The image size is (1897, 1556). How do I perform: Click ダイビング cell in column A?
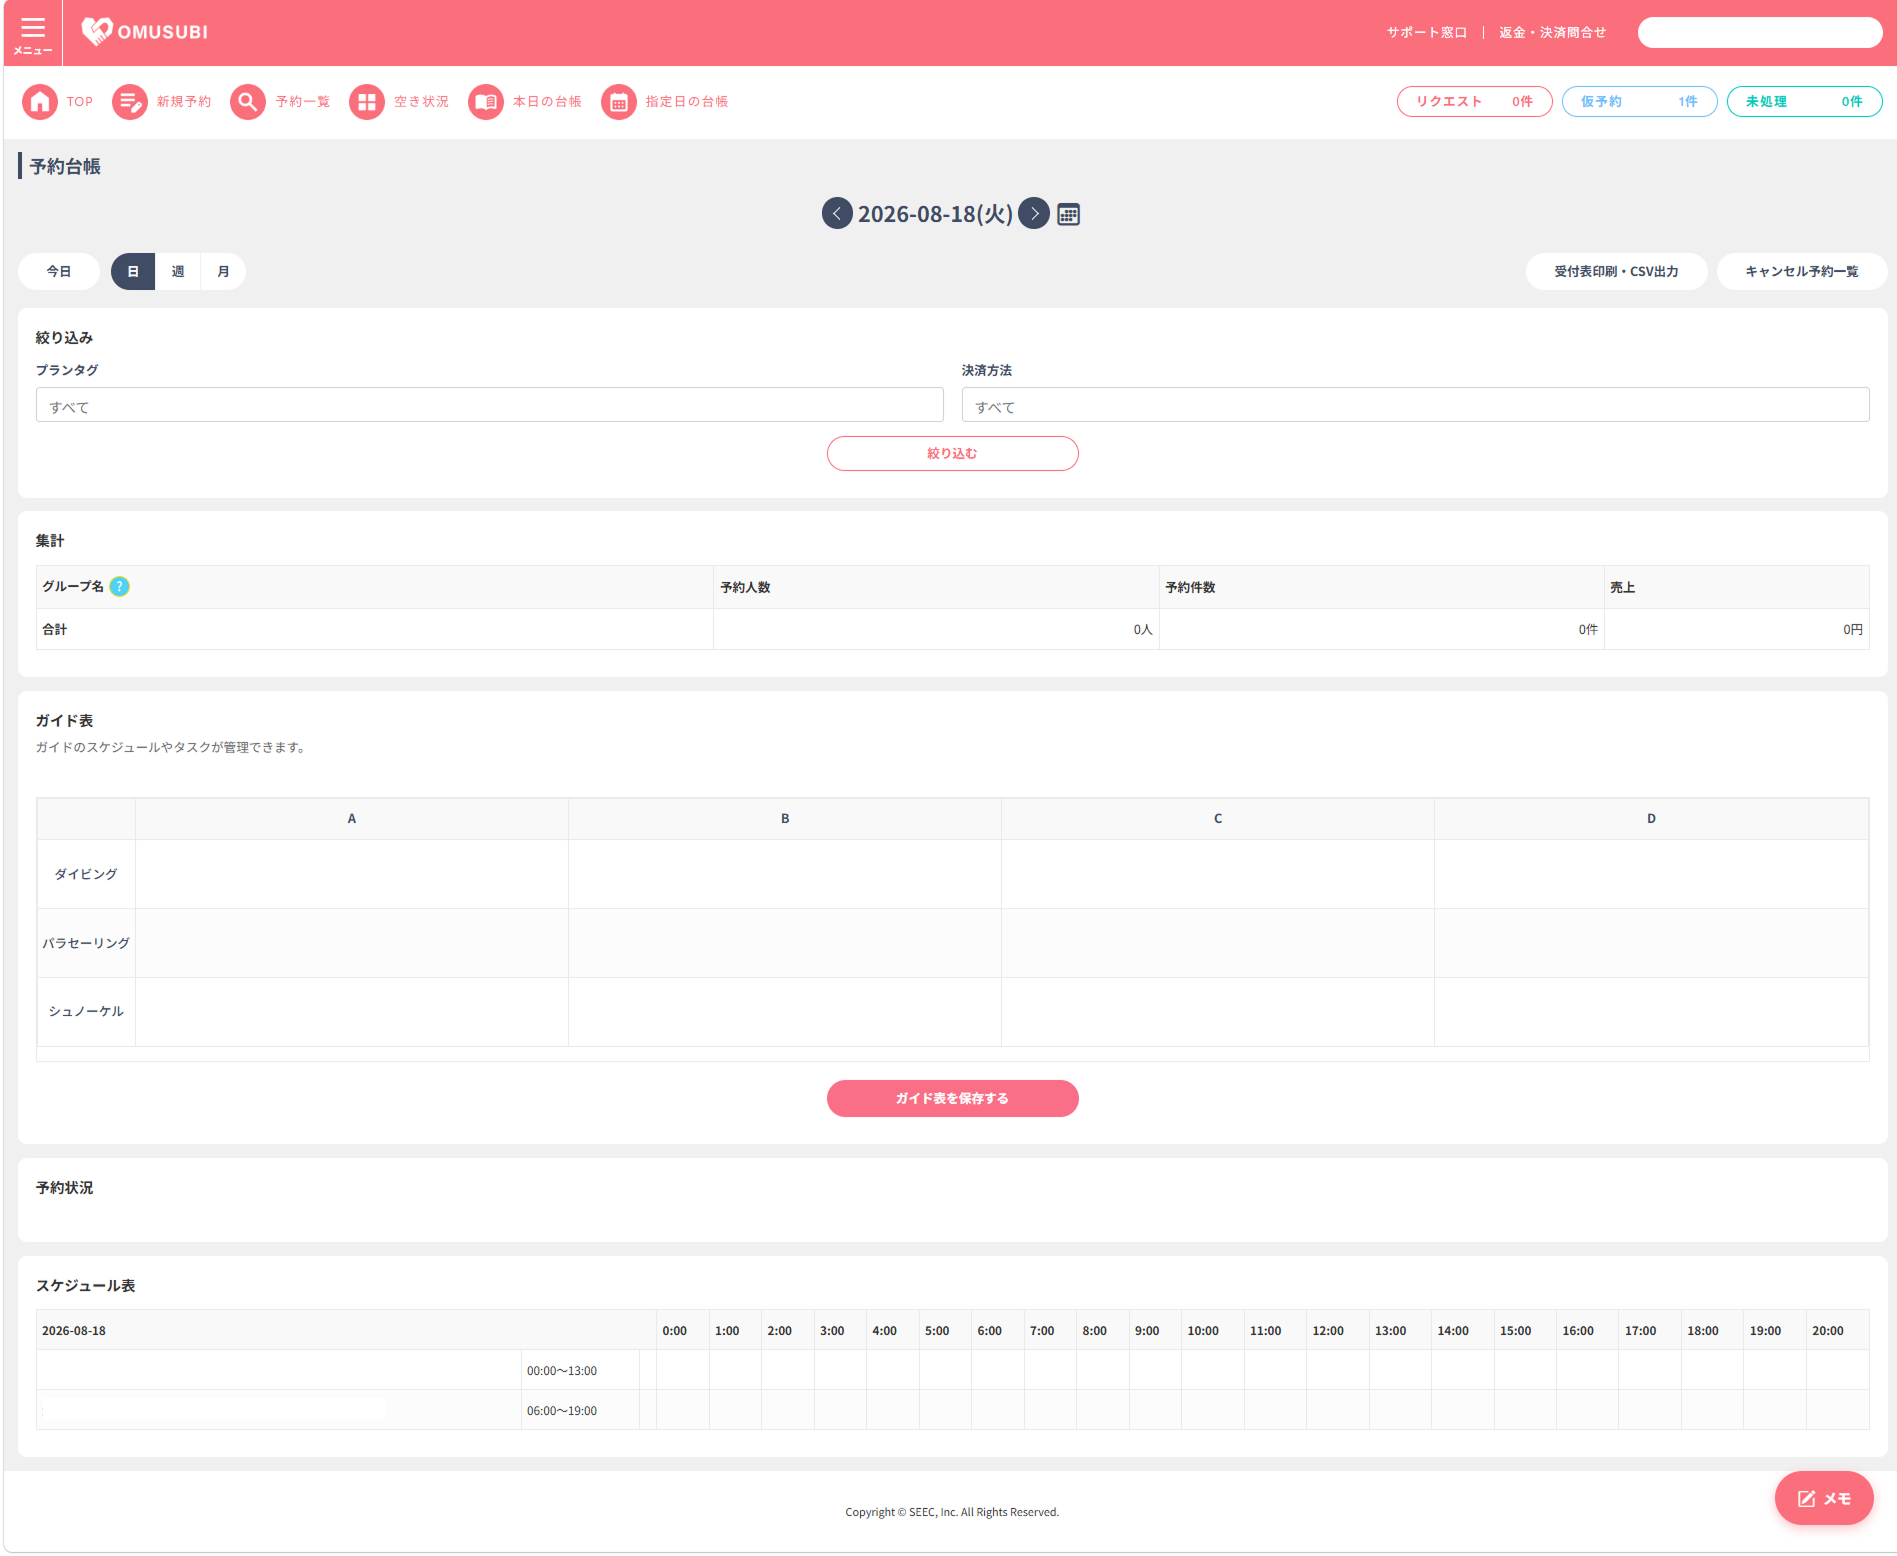(352, 874)
